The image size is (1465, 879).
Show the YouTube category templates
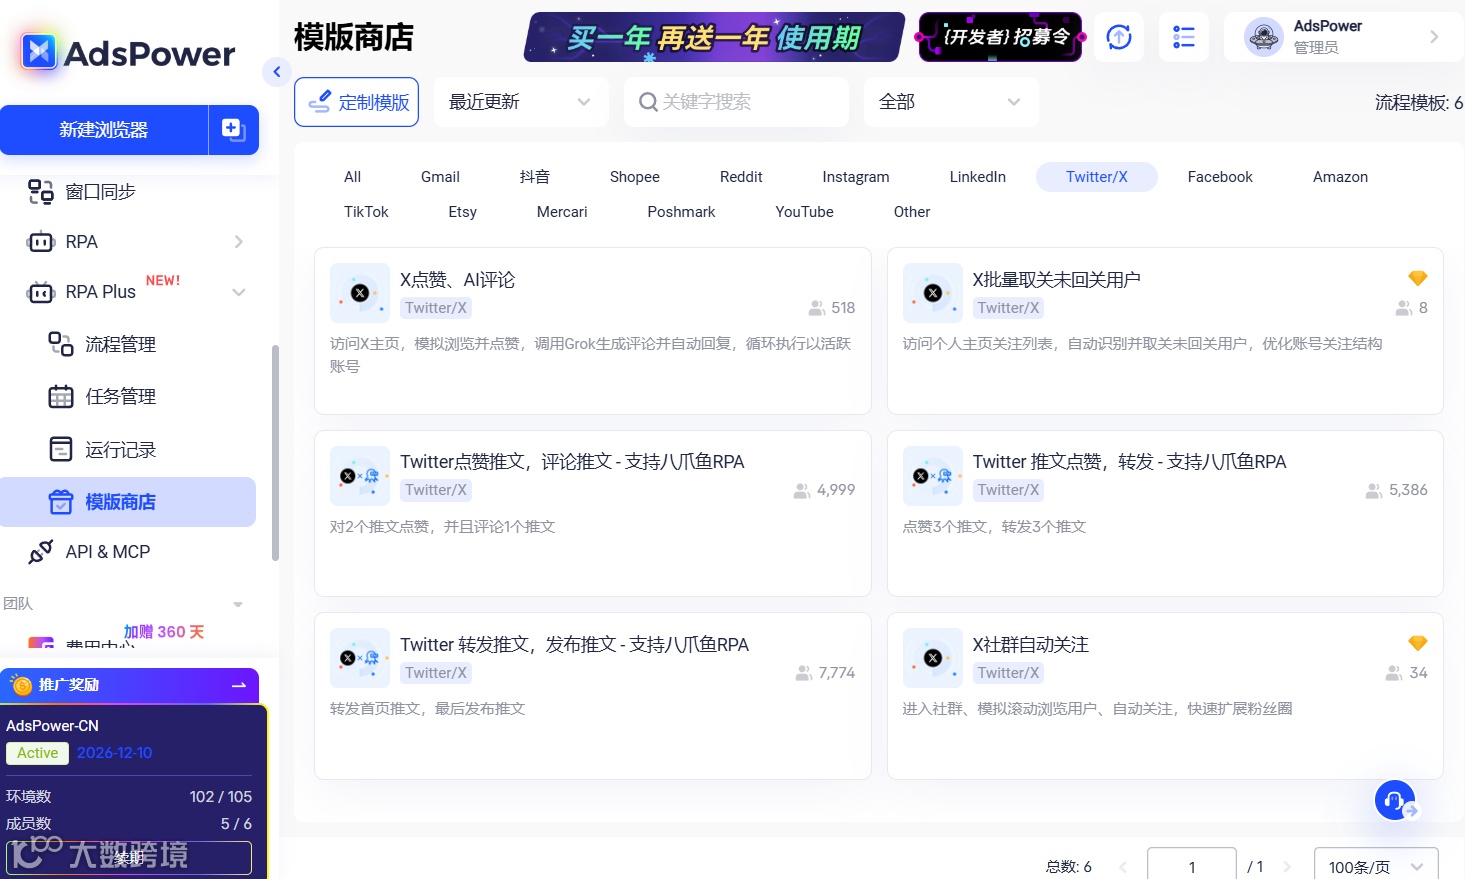pyautogui.click(x=804, y=212)
